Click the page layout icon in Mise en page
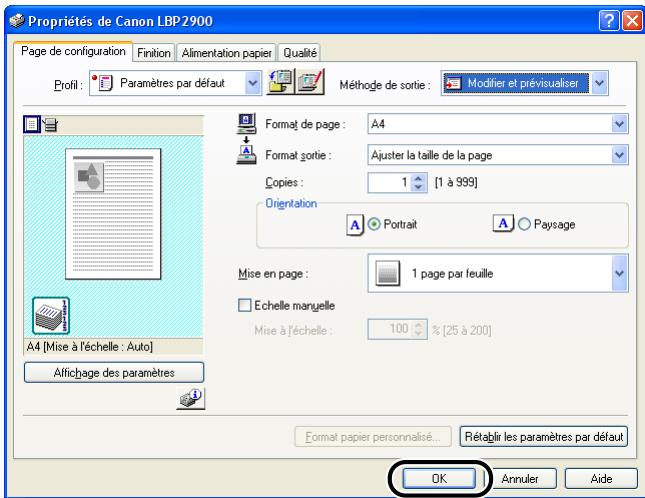 coord(387,273)
